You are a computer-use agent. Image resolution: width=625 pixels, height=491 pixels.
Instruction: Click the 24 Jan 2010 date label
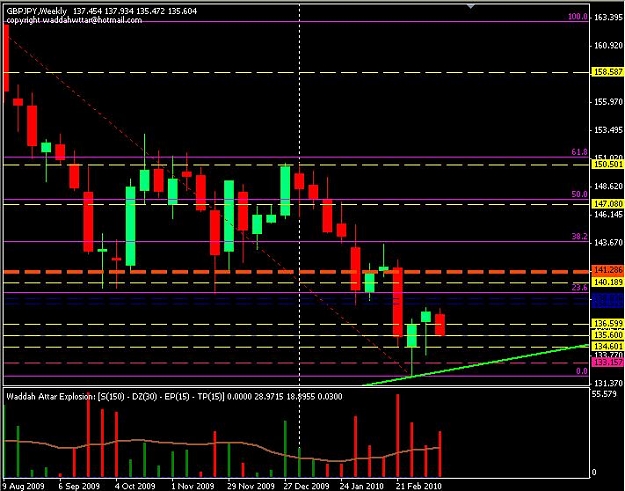(x=362, y=486)
